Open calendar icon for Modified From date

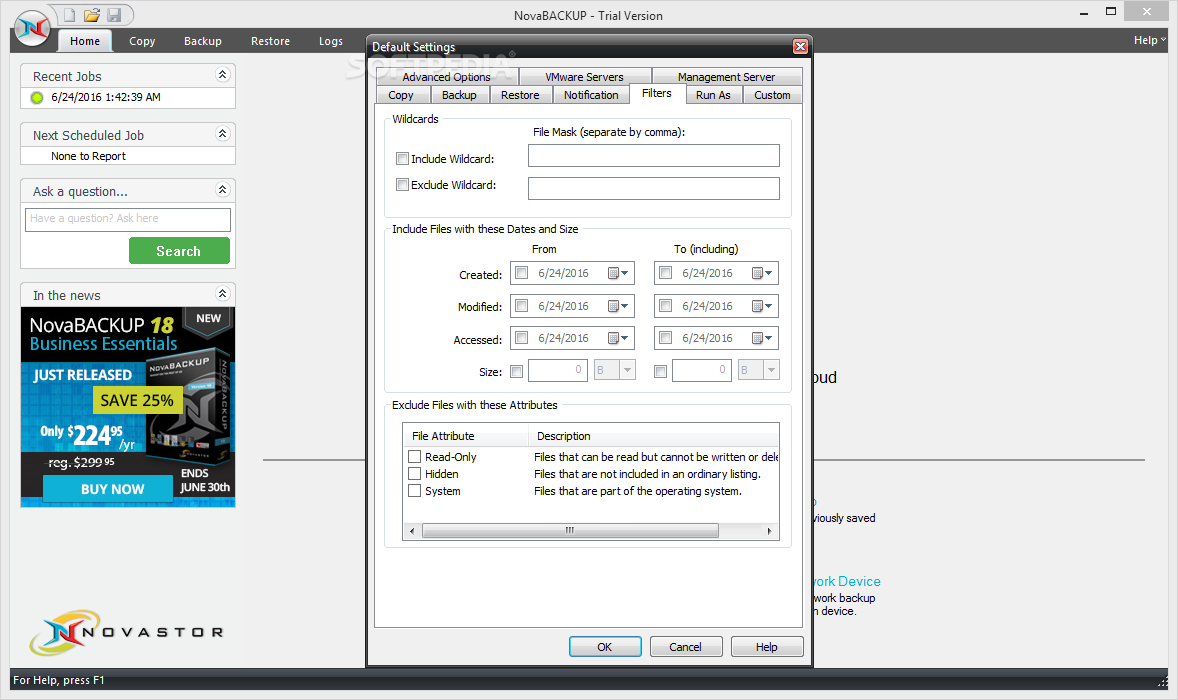618,306
